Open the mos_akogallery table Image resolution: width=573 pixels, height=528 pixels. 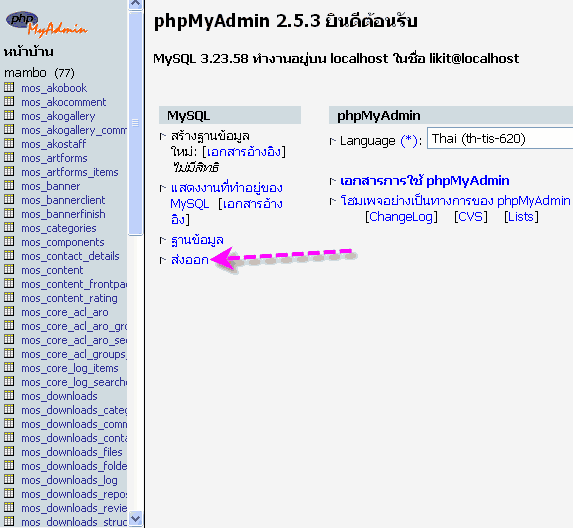click(x=58, y=116)
